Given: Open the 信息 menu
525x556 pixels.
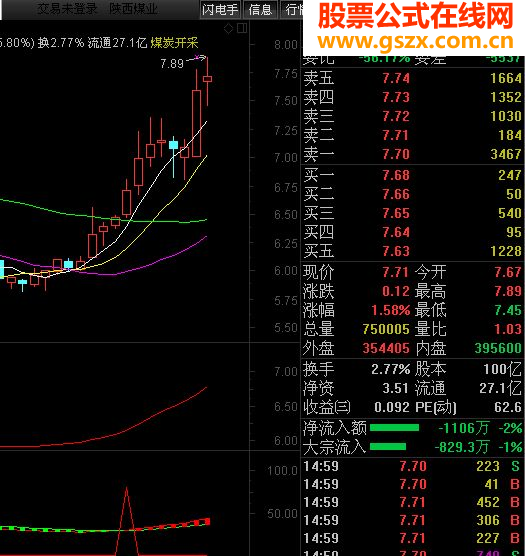Looking at the screenshot, I should click(x=260, y=10).
